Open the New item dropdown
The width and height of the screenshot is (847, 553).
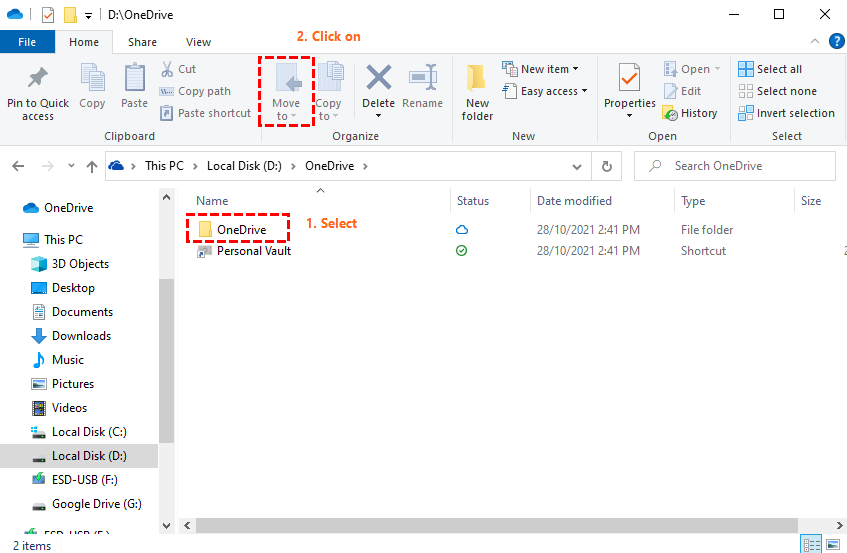[x=540, y=69]
